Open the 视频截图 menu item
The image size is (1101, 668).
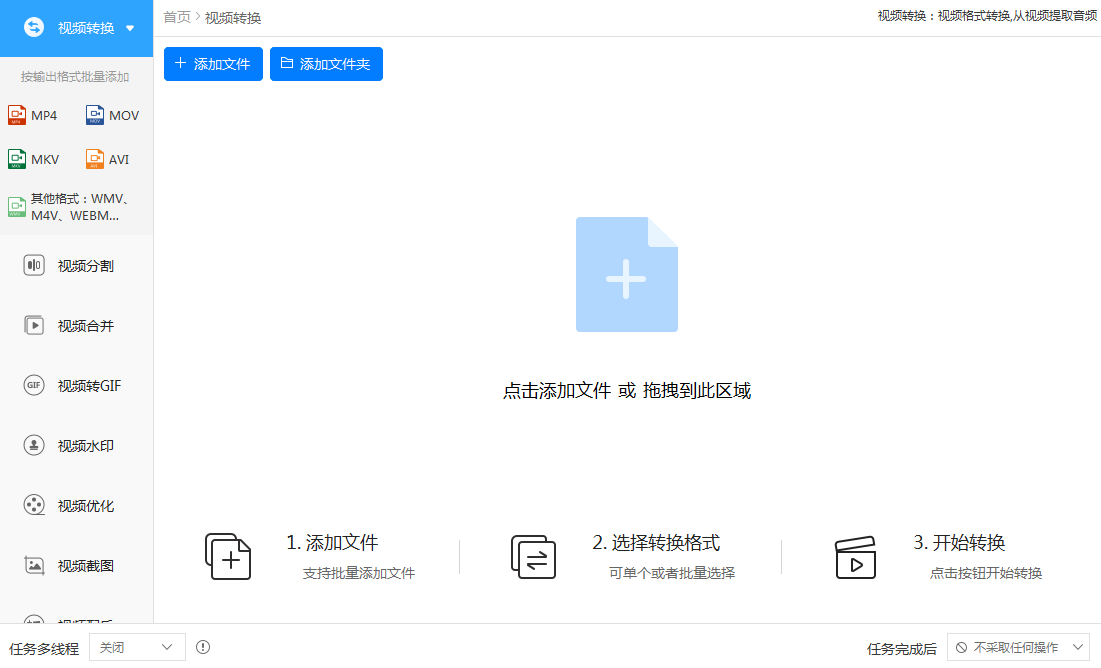[77, 565]
